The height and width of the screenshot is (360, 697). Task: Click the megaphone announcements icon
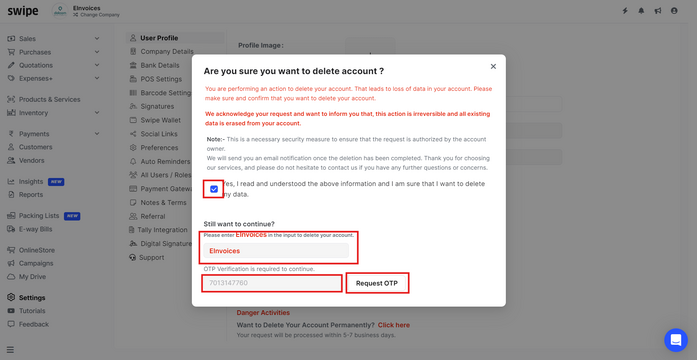click(657, 11)
